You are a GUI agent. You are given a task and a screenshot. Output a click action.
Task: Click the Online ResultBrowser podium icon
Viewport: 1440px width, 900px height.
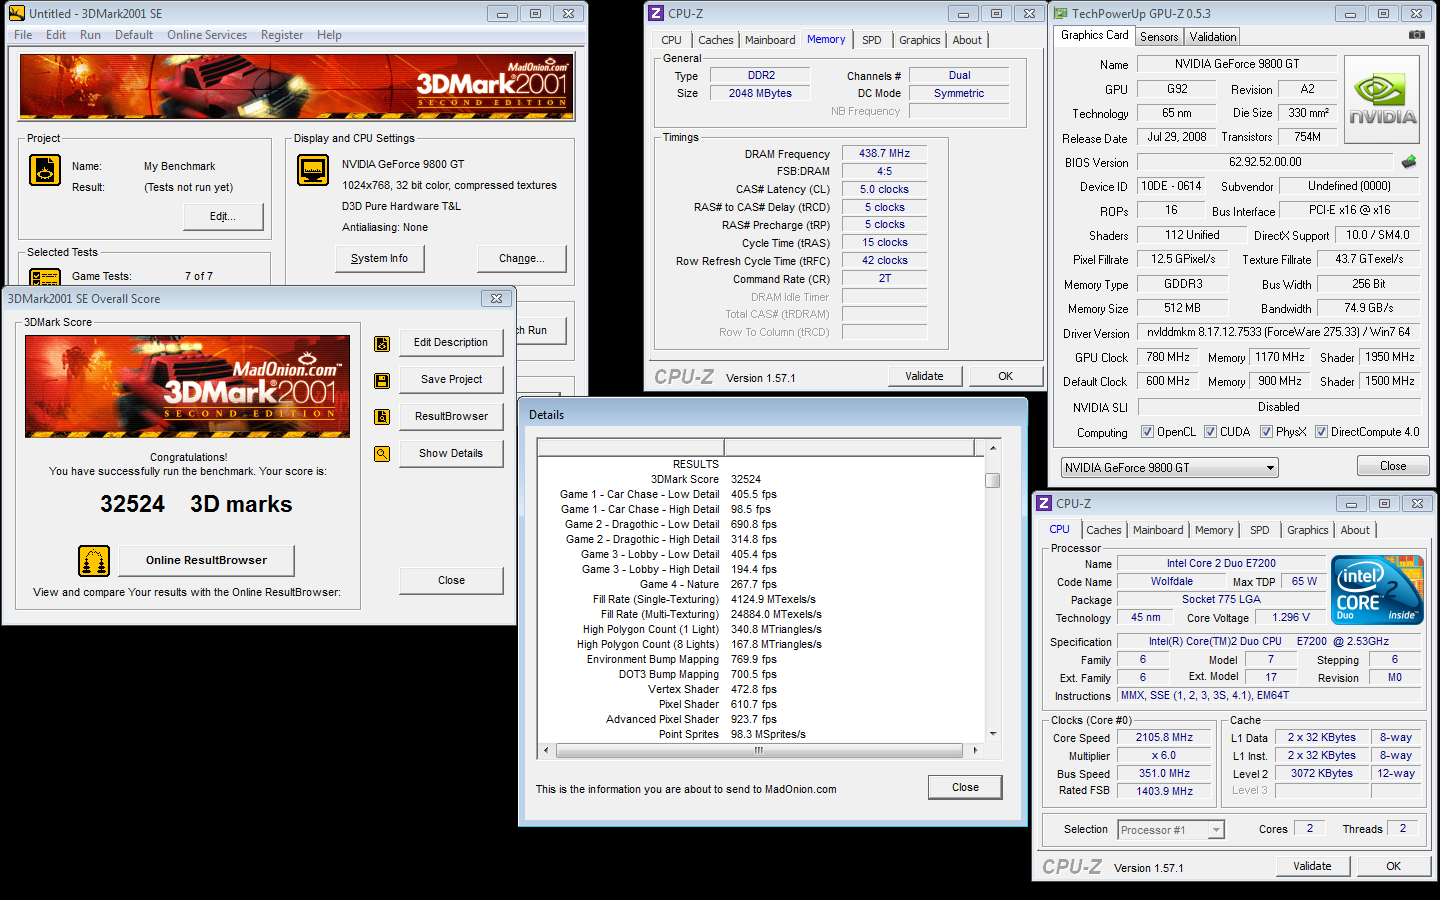(x=94, y=561)
